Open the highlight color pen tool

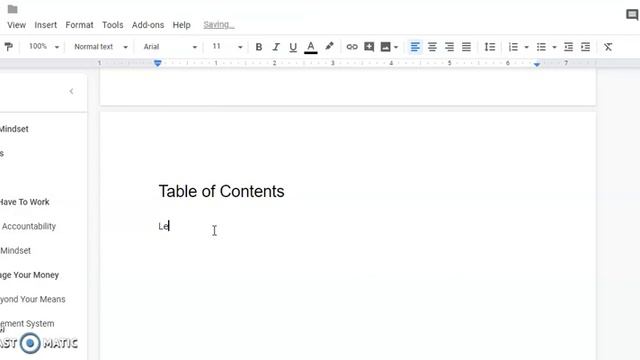[329, 47]
